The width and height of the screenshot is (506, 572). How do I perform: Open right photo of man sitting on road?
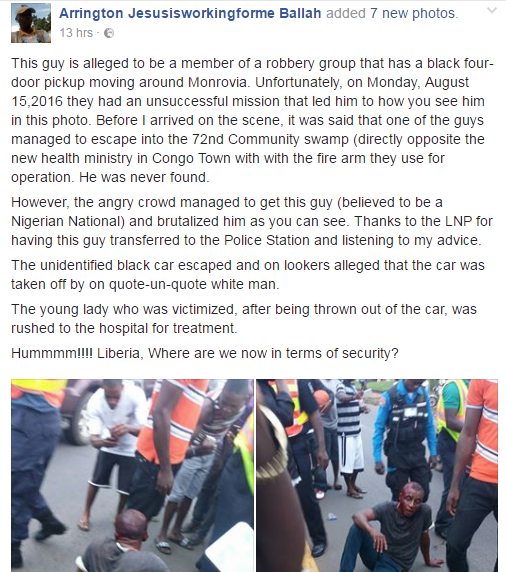[x=377, y=475]
